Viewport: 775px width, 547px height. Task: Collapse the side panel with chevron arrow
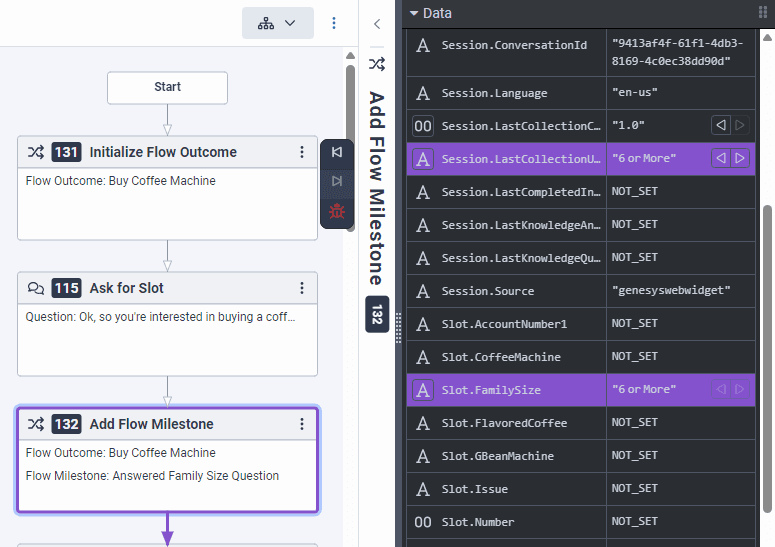377,23
